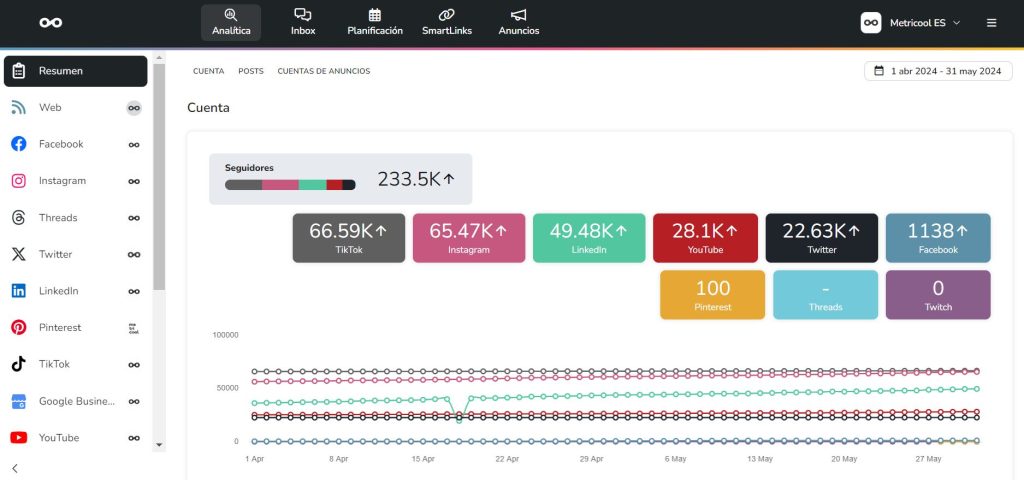Click the connection badge next to Web

134,108
